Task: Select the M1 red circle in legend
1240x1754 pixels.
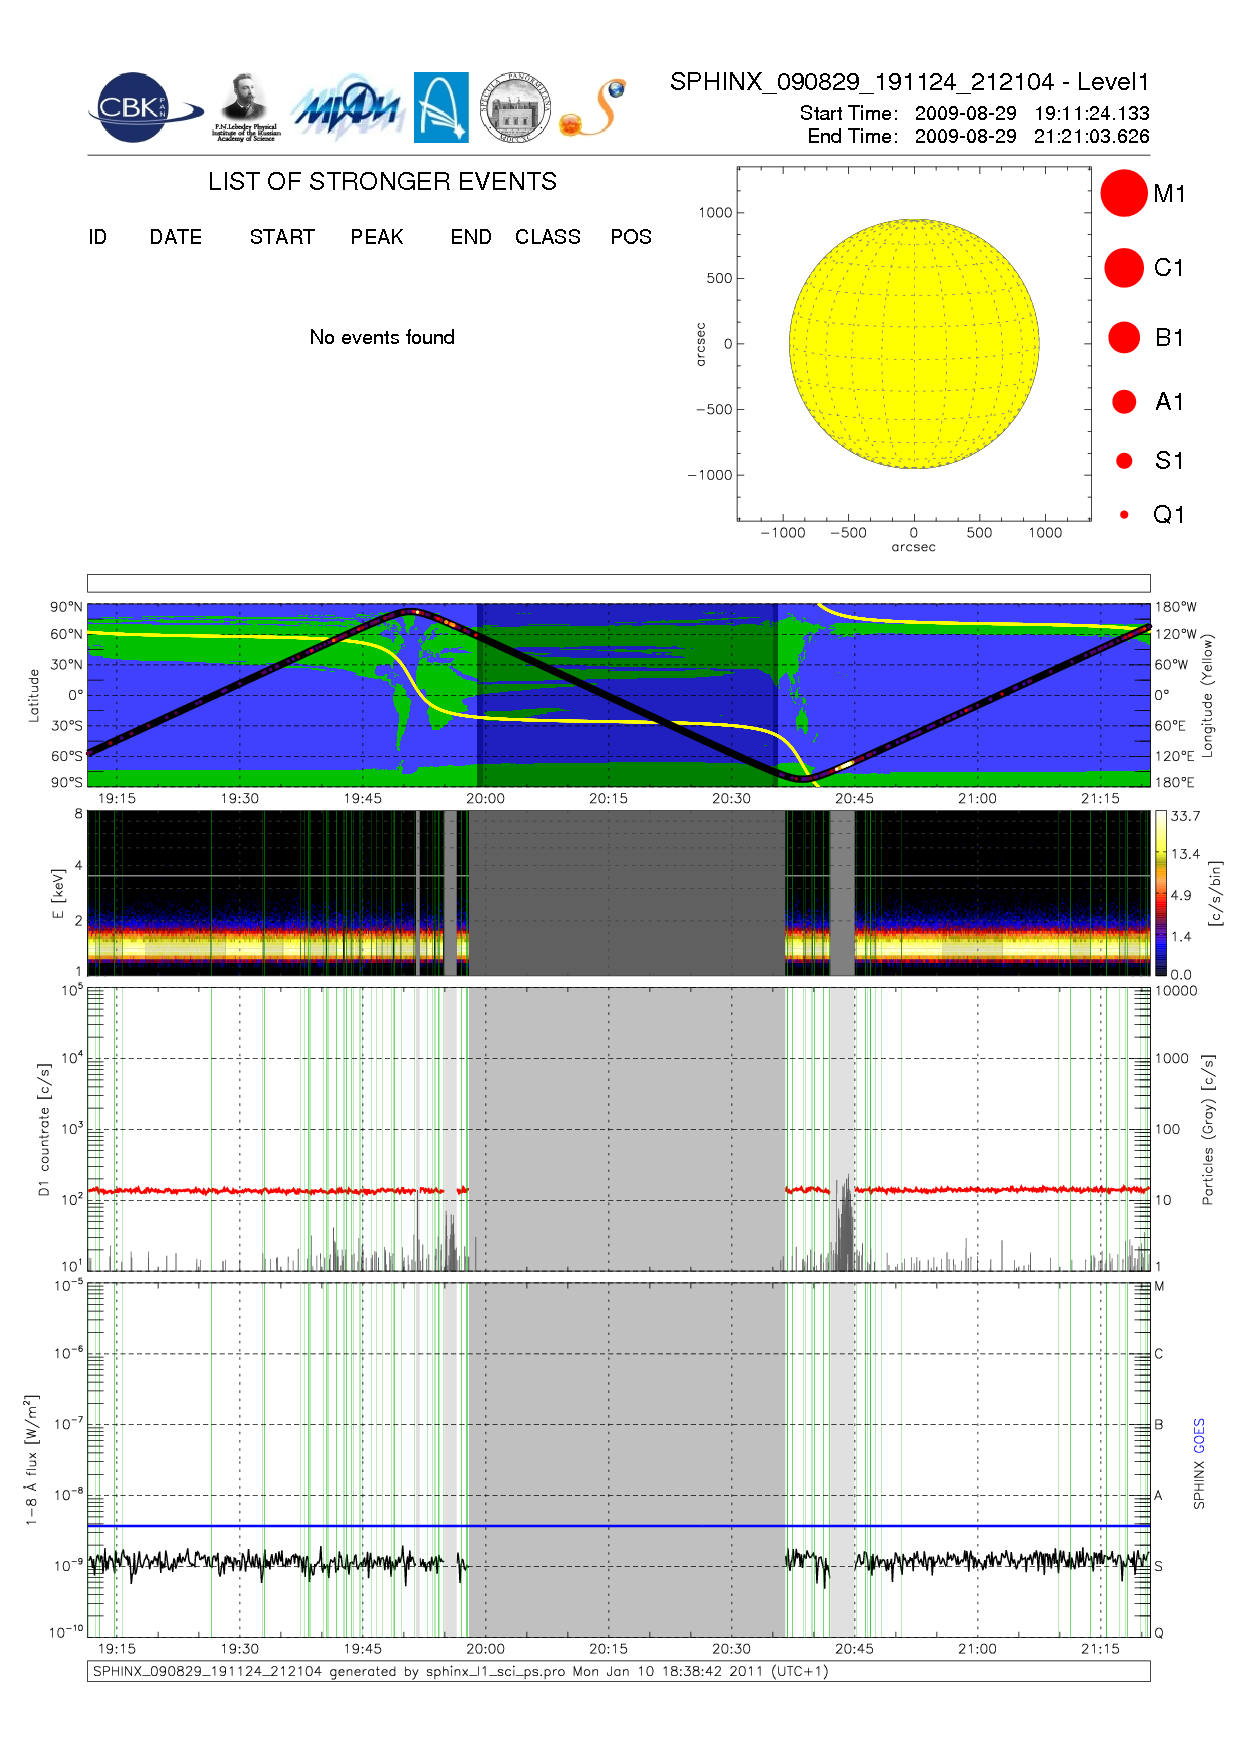Action: pyautogui.click(x=1123, y=193)
